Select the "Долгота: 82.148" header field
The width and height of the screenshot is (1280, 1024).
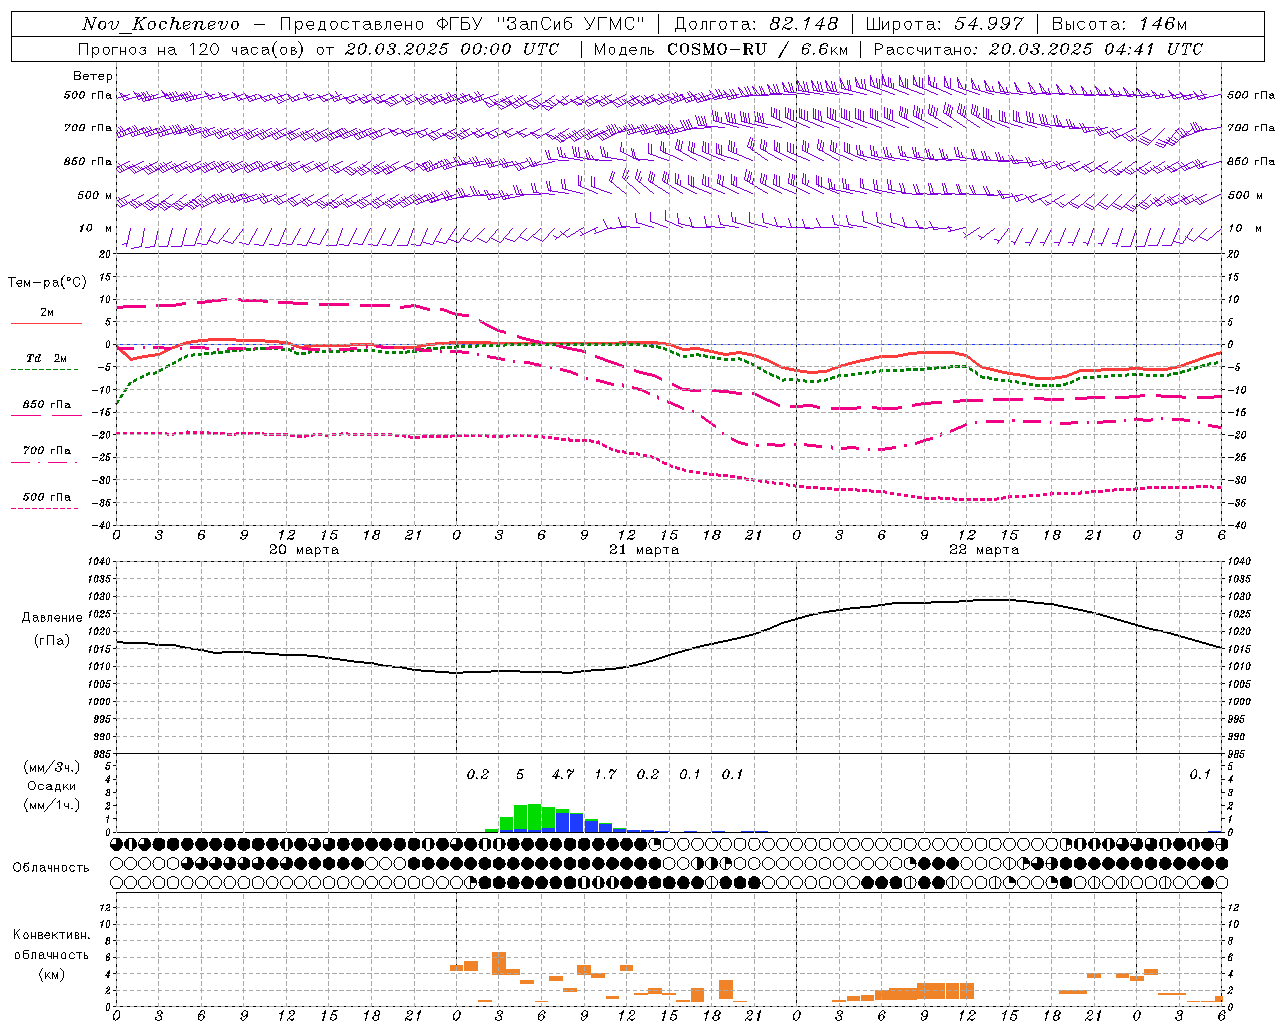pos(757,24)
